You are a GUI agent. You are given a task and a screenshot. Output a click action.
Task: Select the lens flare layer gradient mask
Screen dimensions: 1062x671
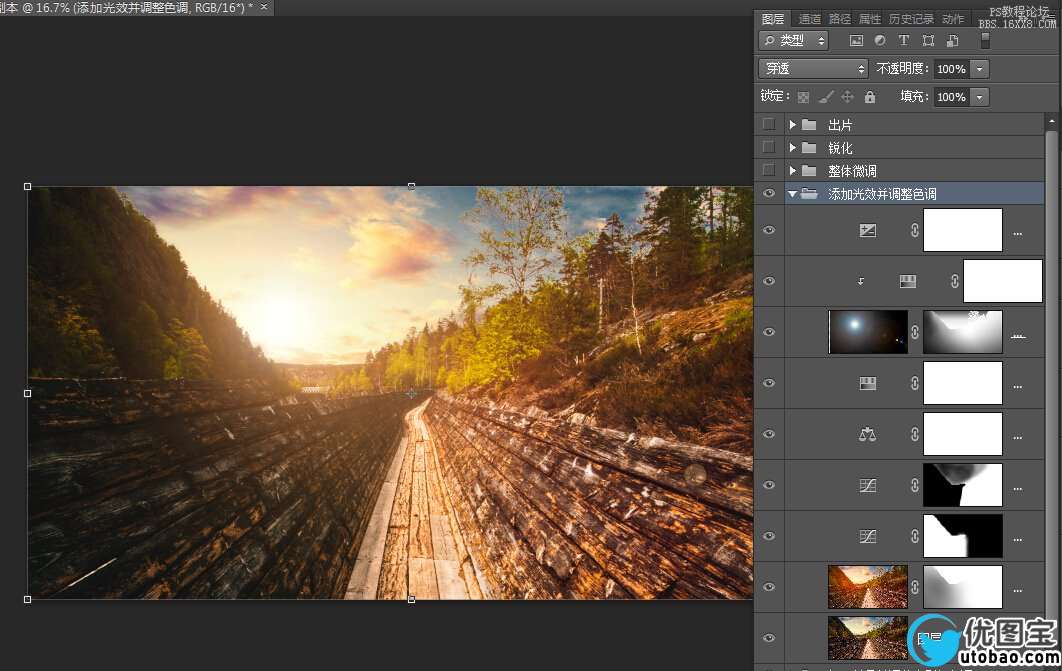click(962, 332)
